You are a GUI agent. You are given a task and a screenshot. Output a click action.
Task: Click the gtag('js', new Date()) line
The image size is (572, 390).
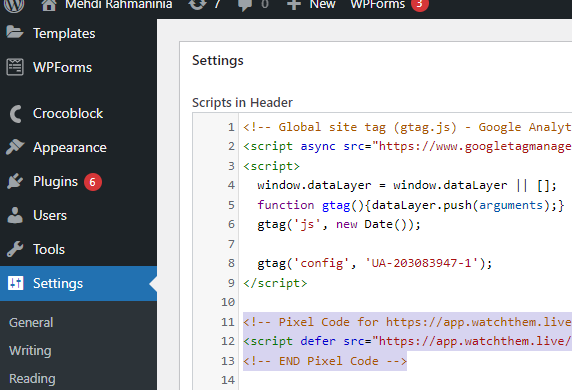pyautogui.click(x=339, y=224)
